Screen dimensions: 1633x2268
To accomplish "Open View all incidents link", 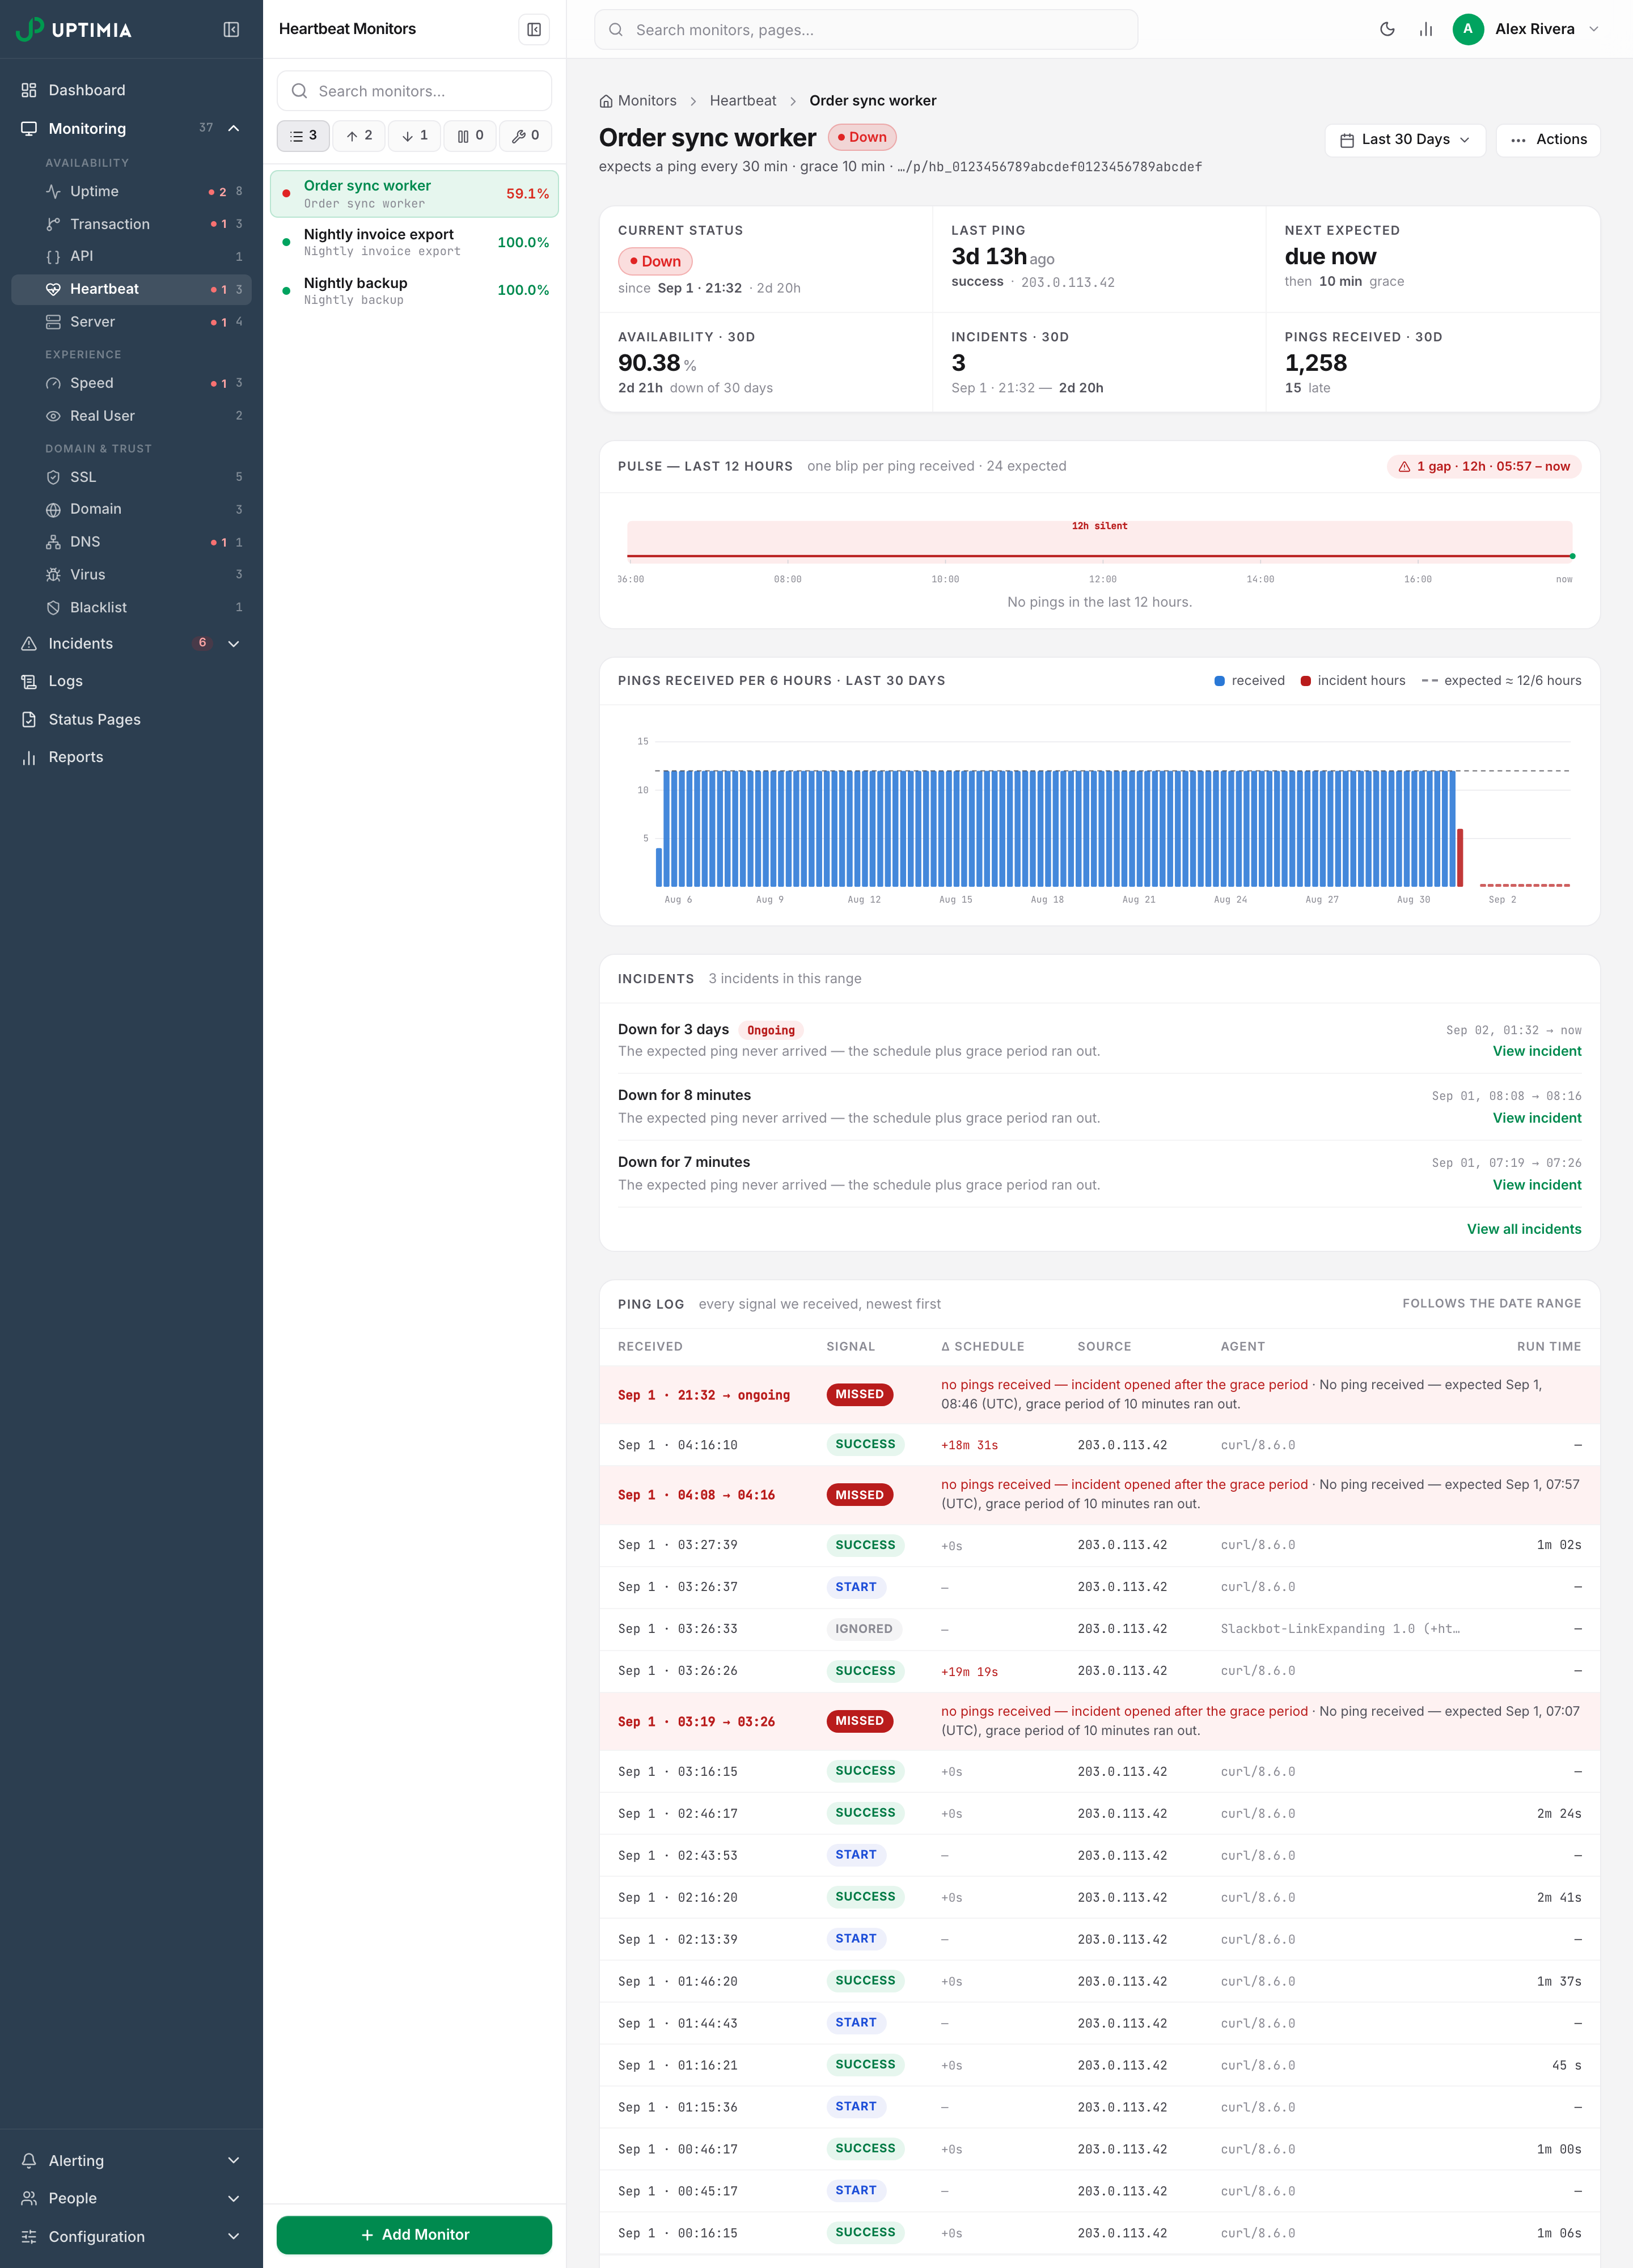I will click(x=1524, y=1229).
